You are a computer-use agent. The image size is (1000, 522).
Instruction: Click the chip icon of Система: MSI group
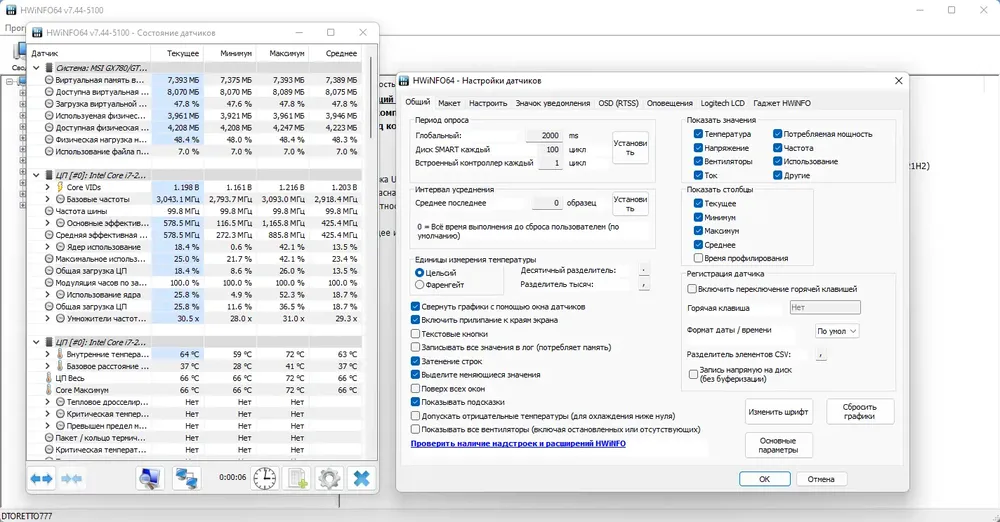coord(49,68)
